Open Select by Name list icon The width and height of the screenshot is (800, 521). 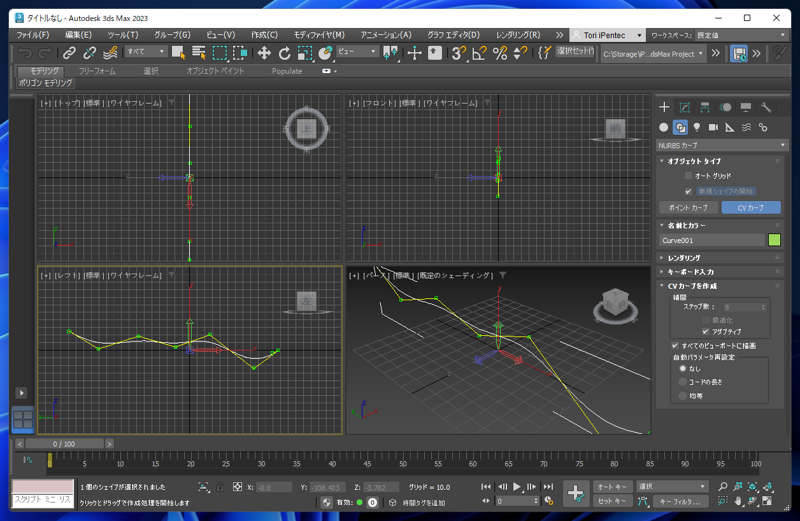[x=199, y=53]
